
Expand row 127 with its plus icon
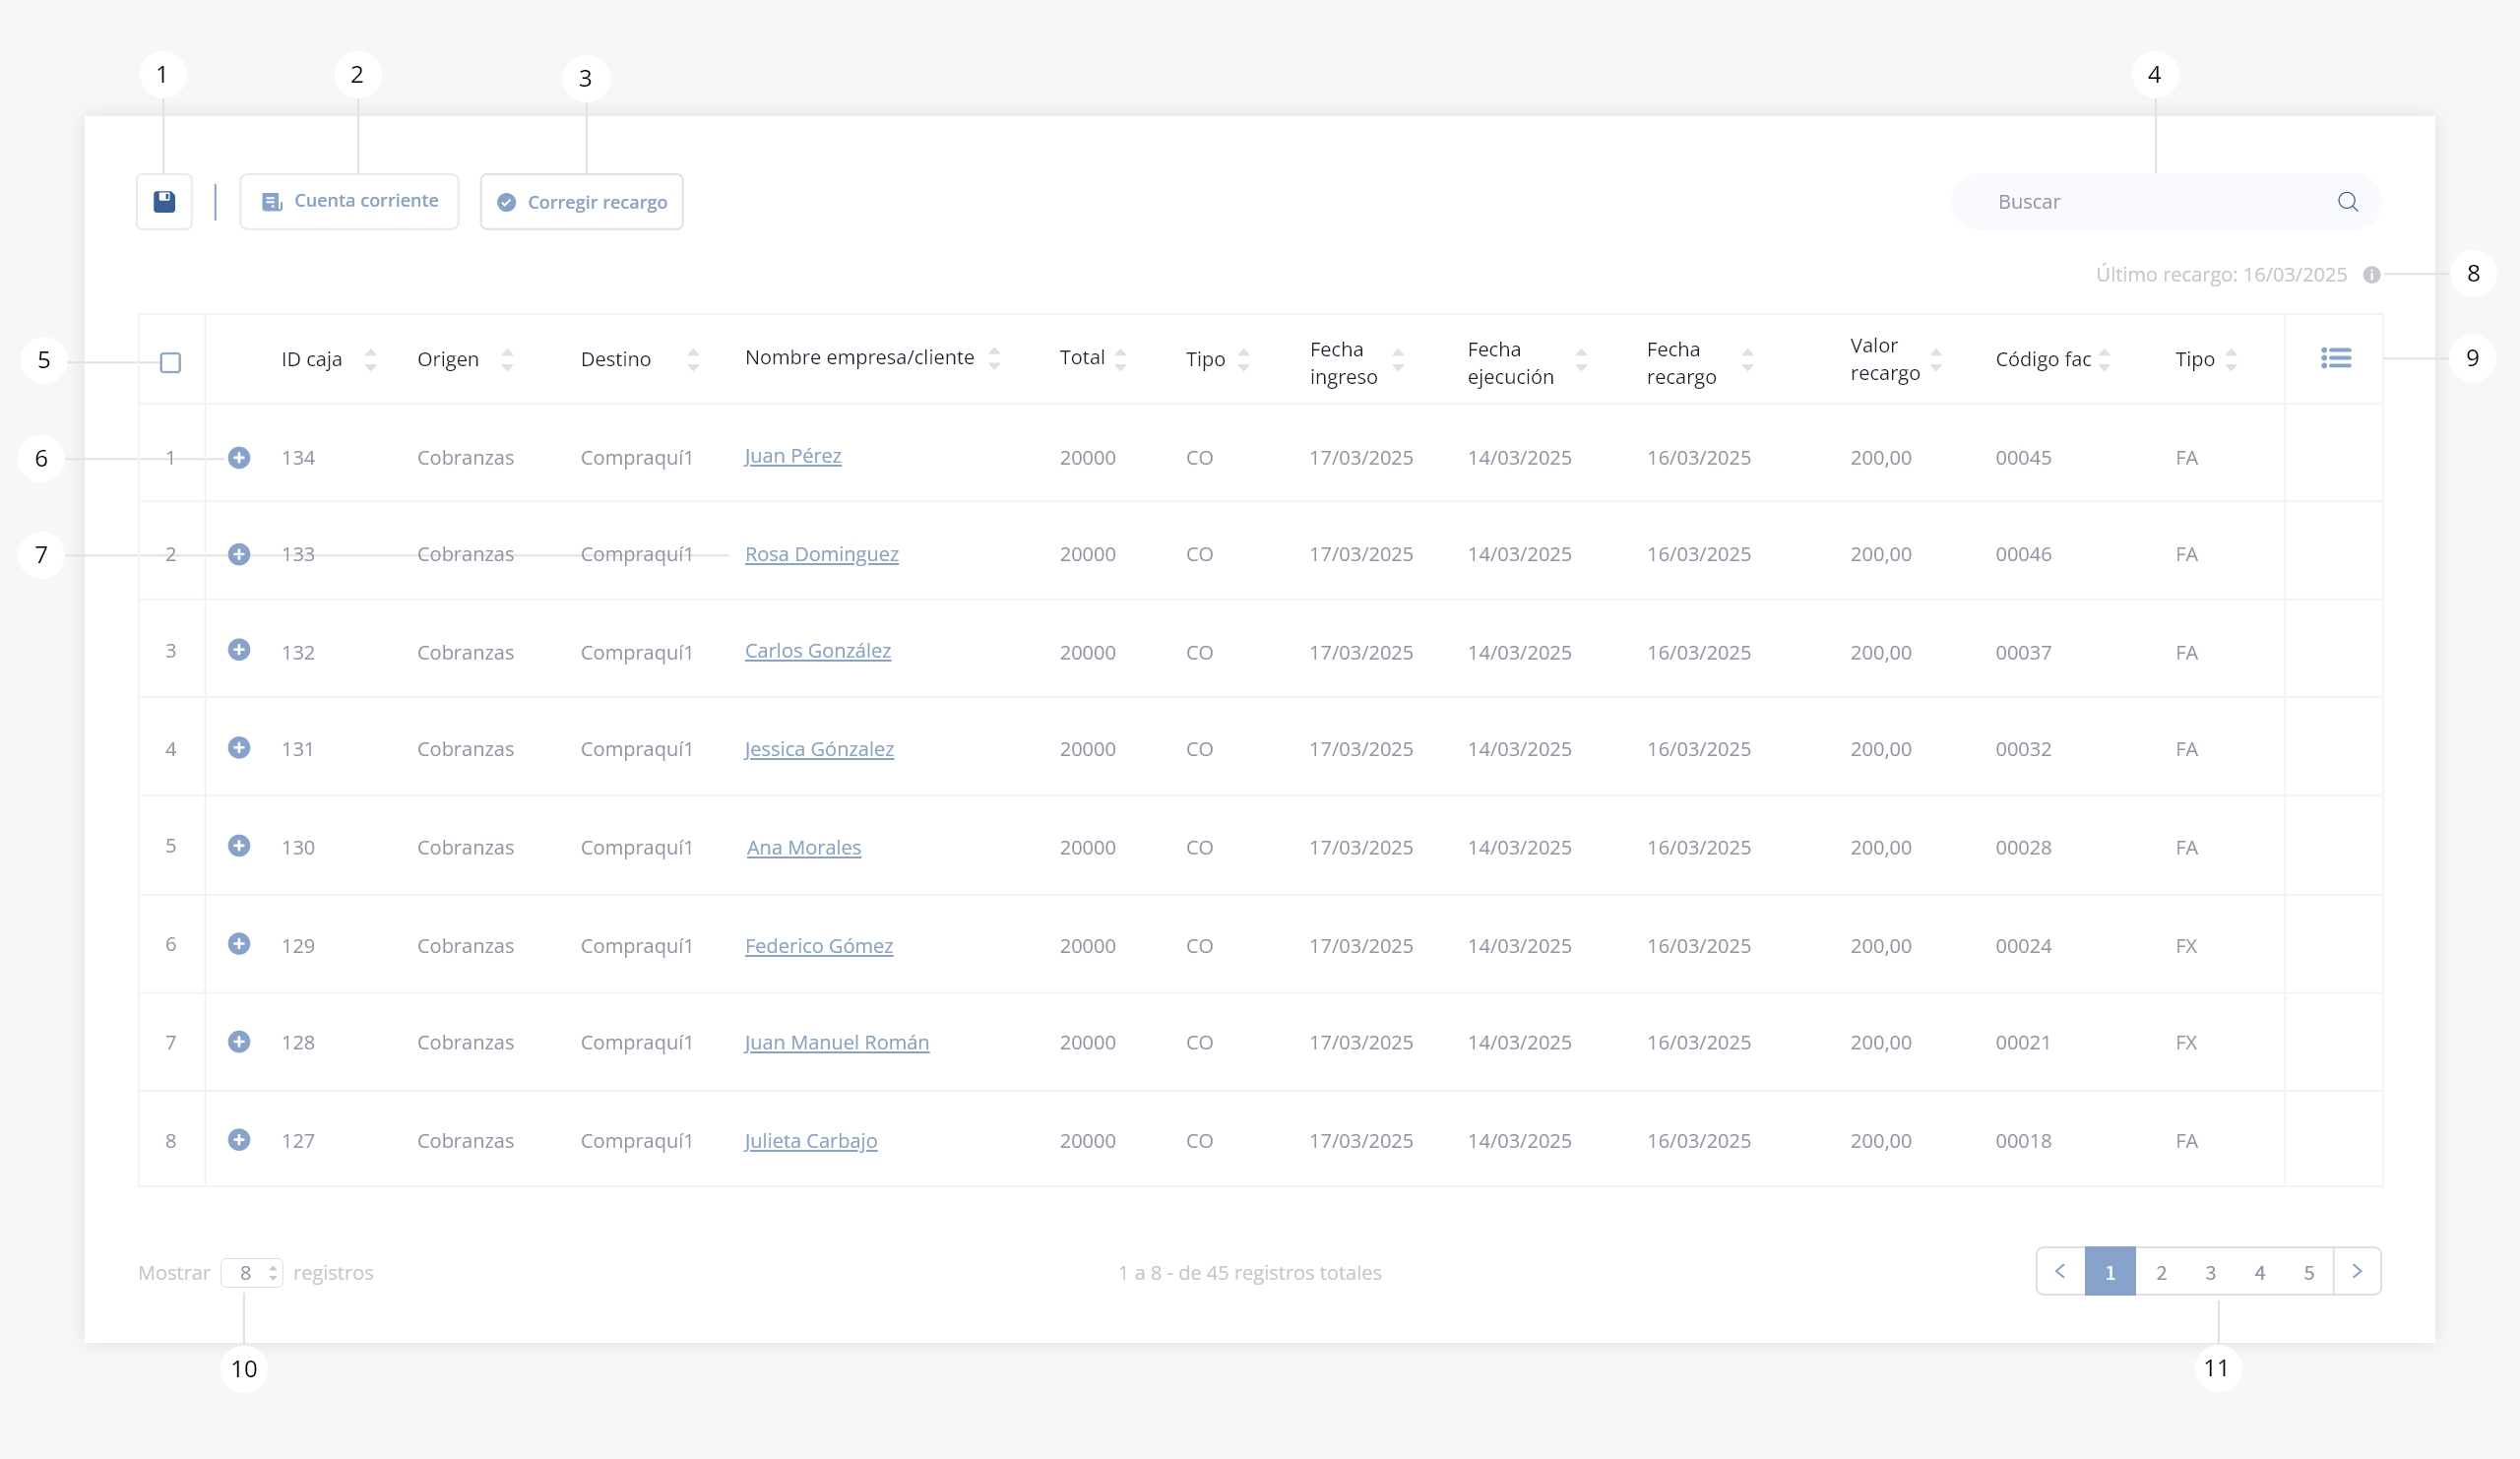(x=239, y=1140)
